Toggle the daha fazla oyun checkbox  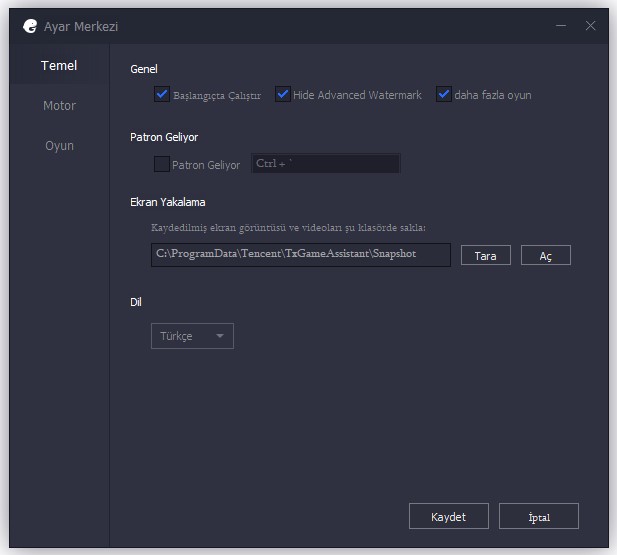click(x=444, y=95)
